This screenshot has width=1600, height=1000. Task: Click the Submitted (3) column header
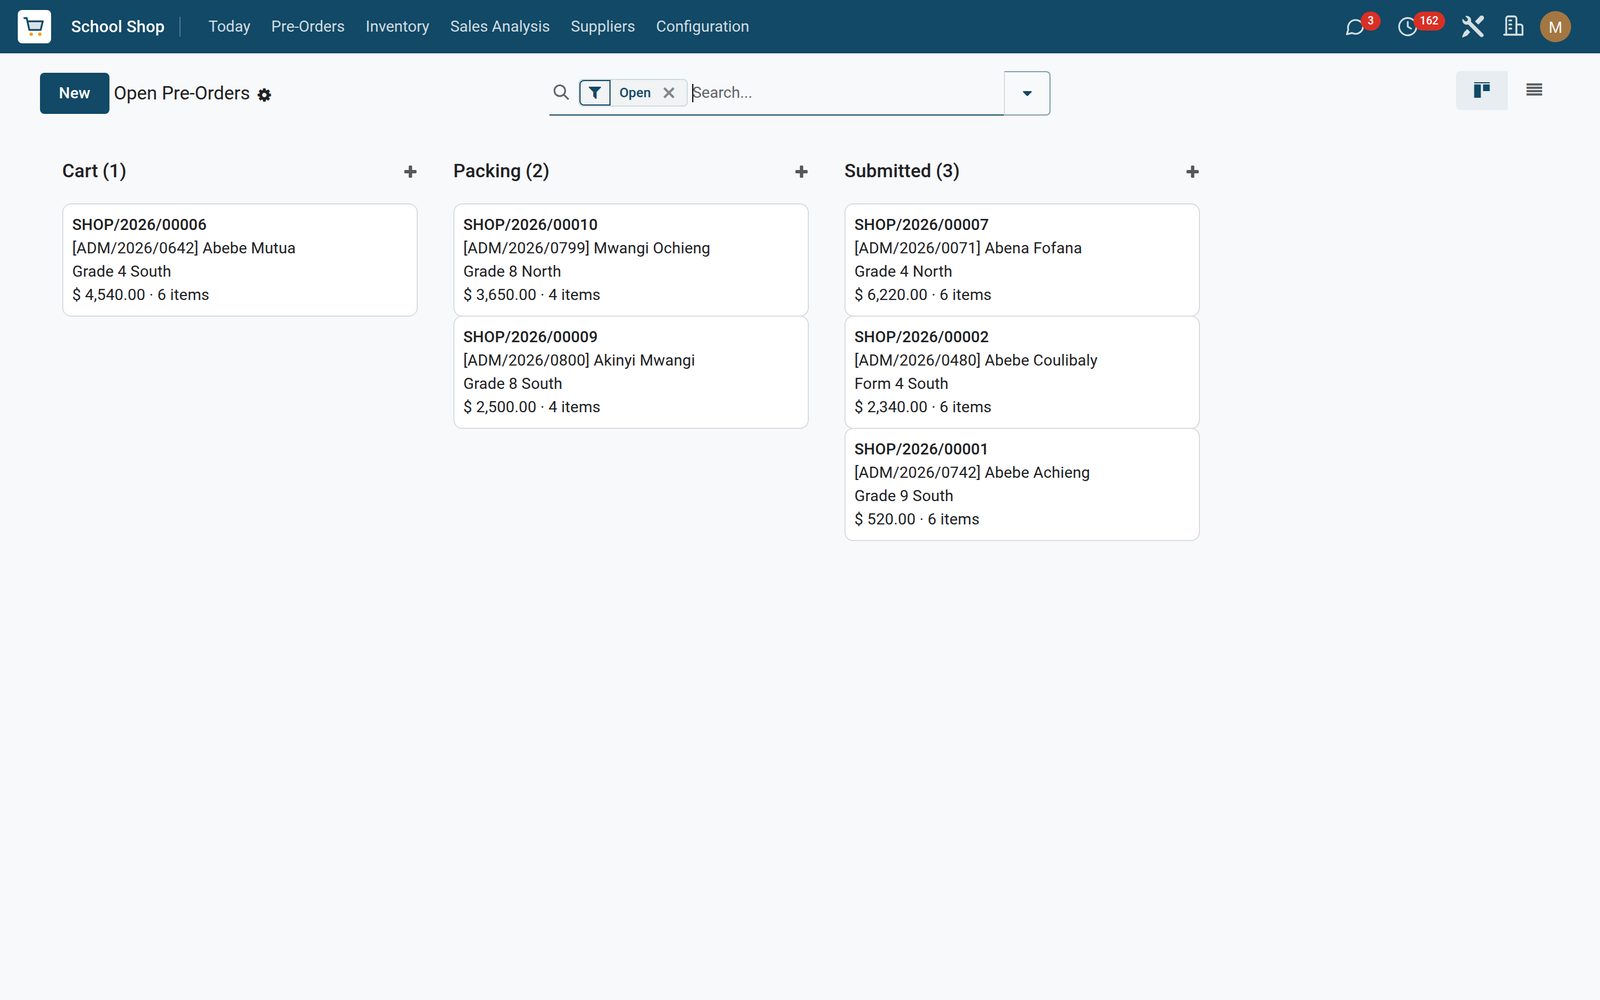(x=902, y=171)
